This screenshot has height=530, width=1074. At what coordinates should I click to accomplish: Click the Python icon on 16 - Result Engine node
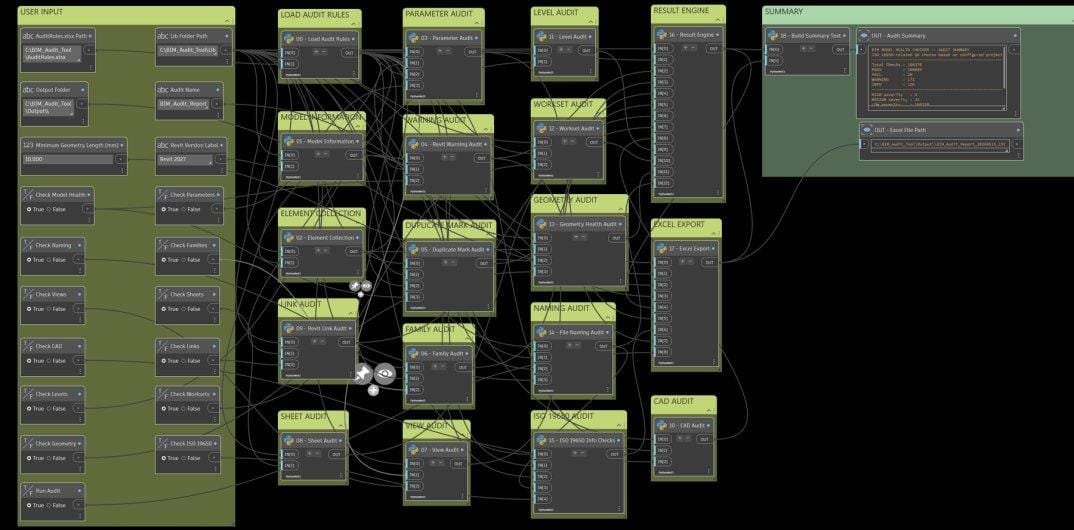[x=661, y=34]
